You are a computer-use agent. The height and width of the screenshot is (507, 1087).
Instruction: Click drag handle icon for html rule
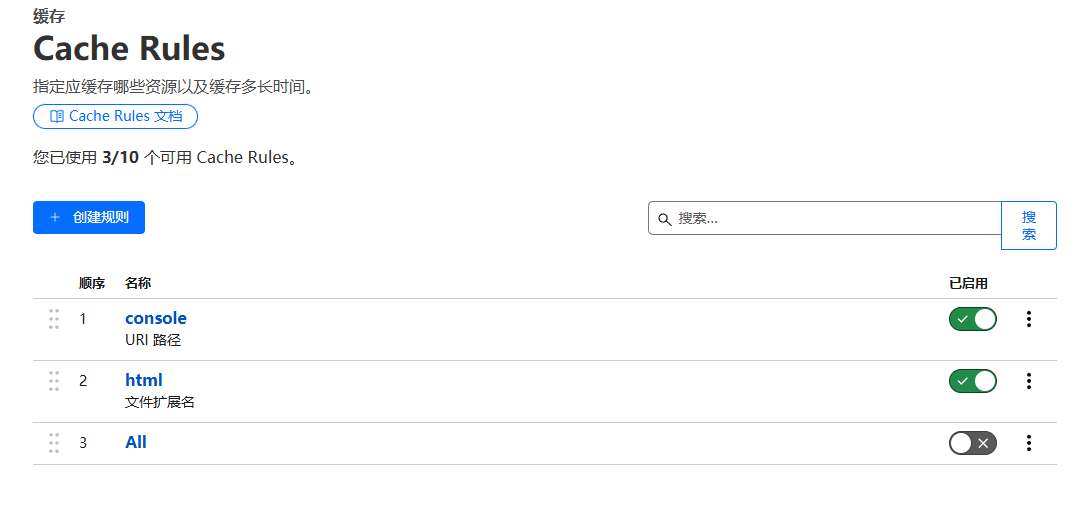coord(54,381)
